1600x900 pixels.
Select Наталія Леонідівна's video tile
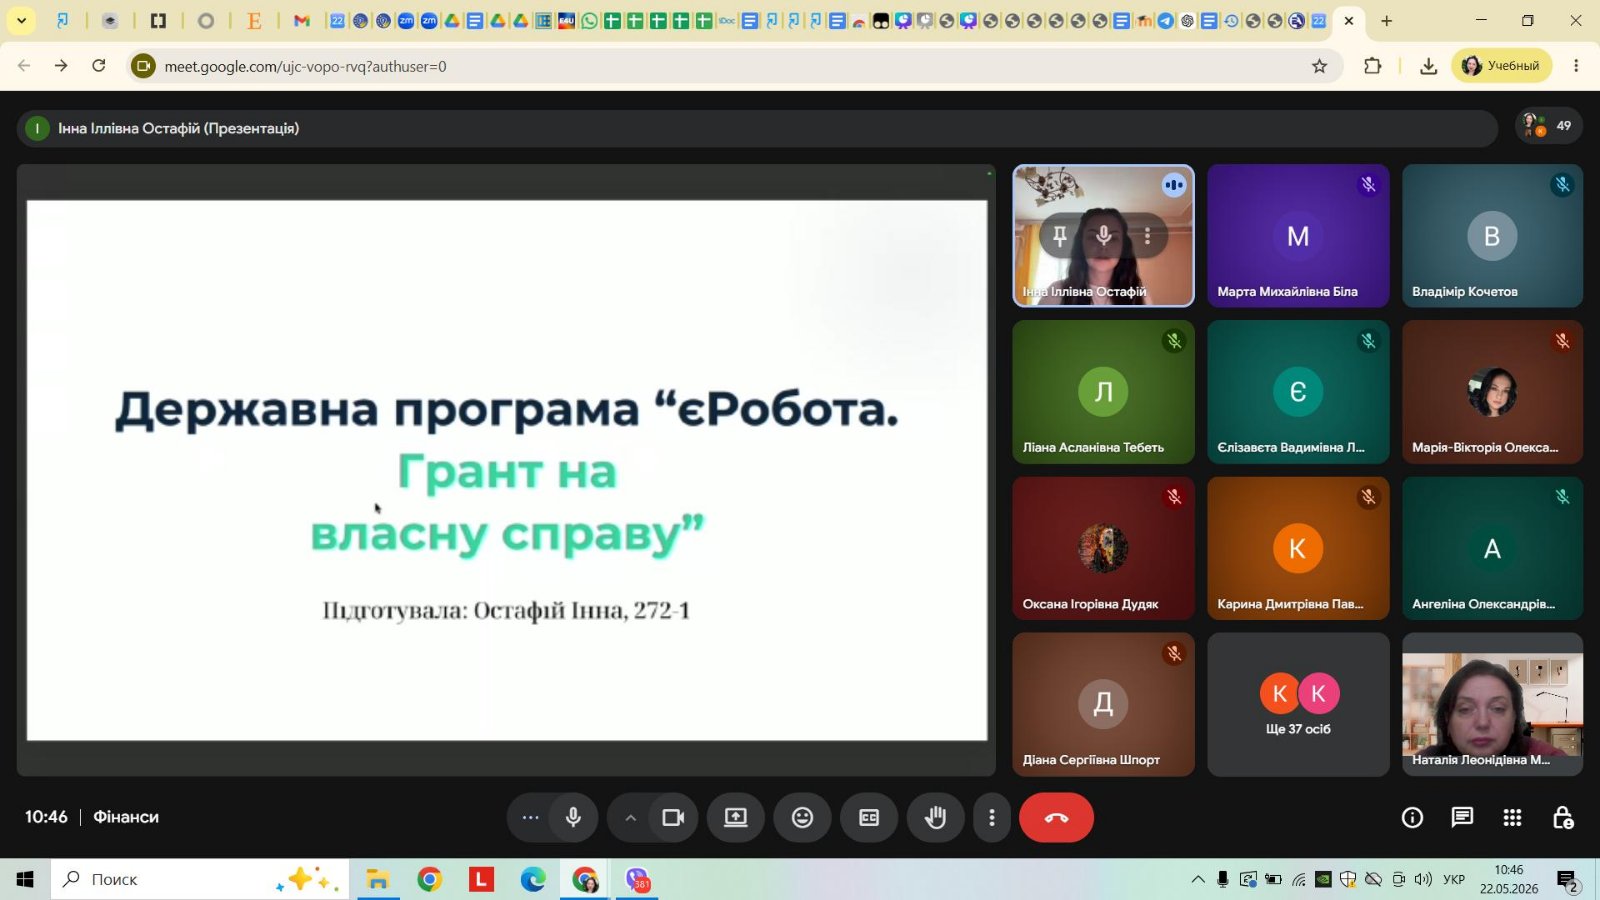coord(1492,704)
